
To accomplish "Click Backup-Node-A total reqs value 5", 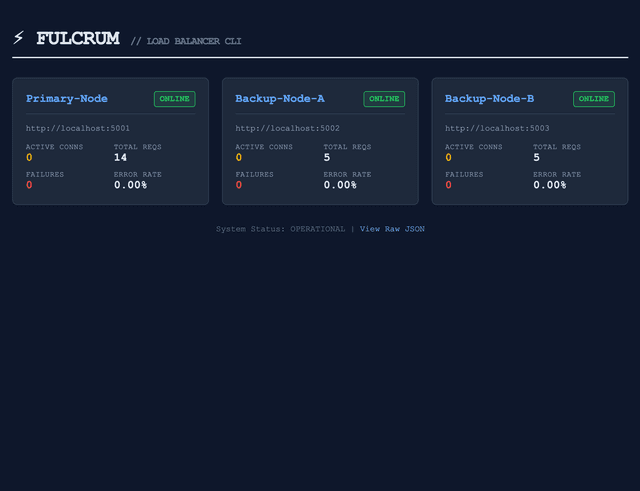I will 327,158.
